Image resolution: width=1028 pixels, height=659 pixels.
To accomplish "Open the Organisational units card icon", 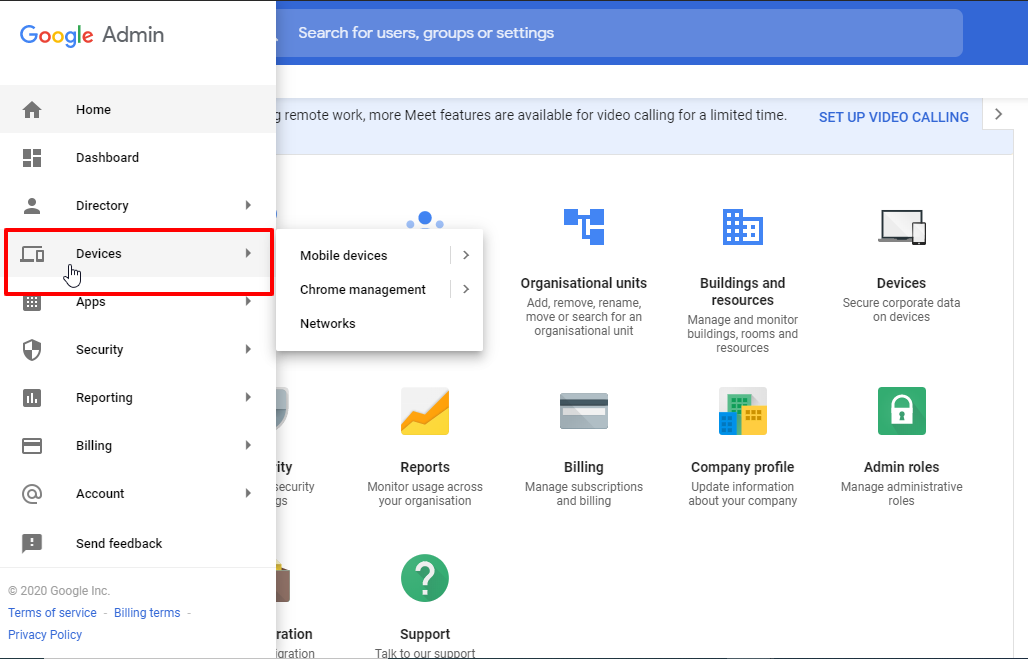I will pyautogui.click(x=583, y=226).
